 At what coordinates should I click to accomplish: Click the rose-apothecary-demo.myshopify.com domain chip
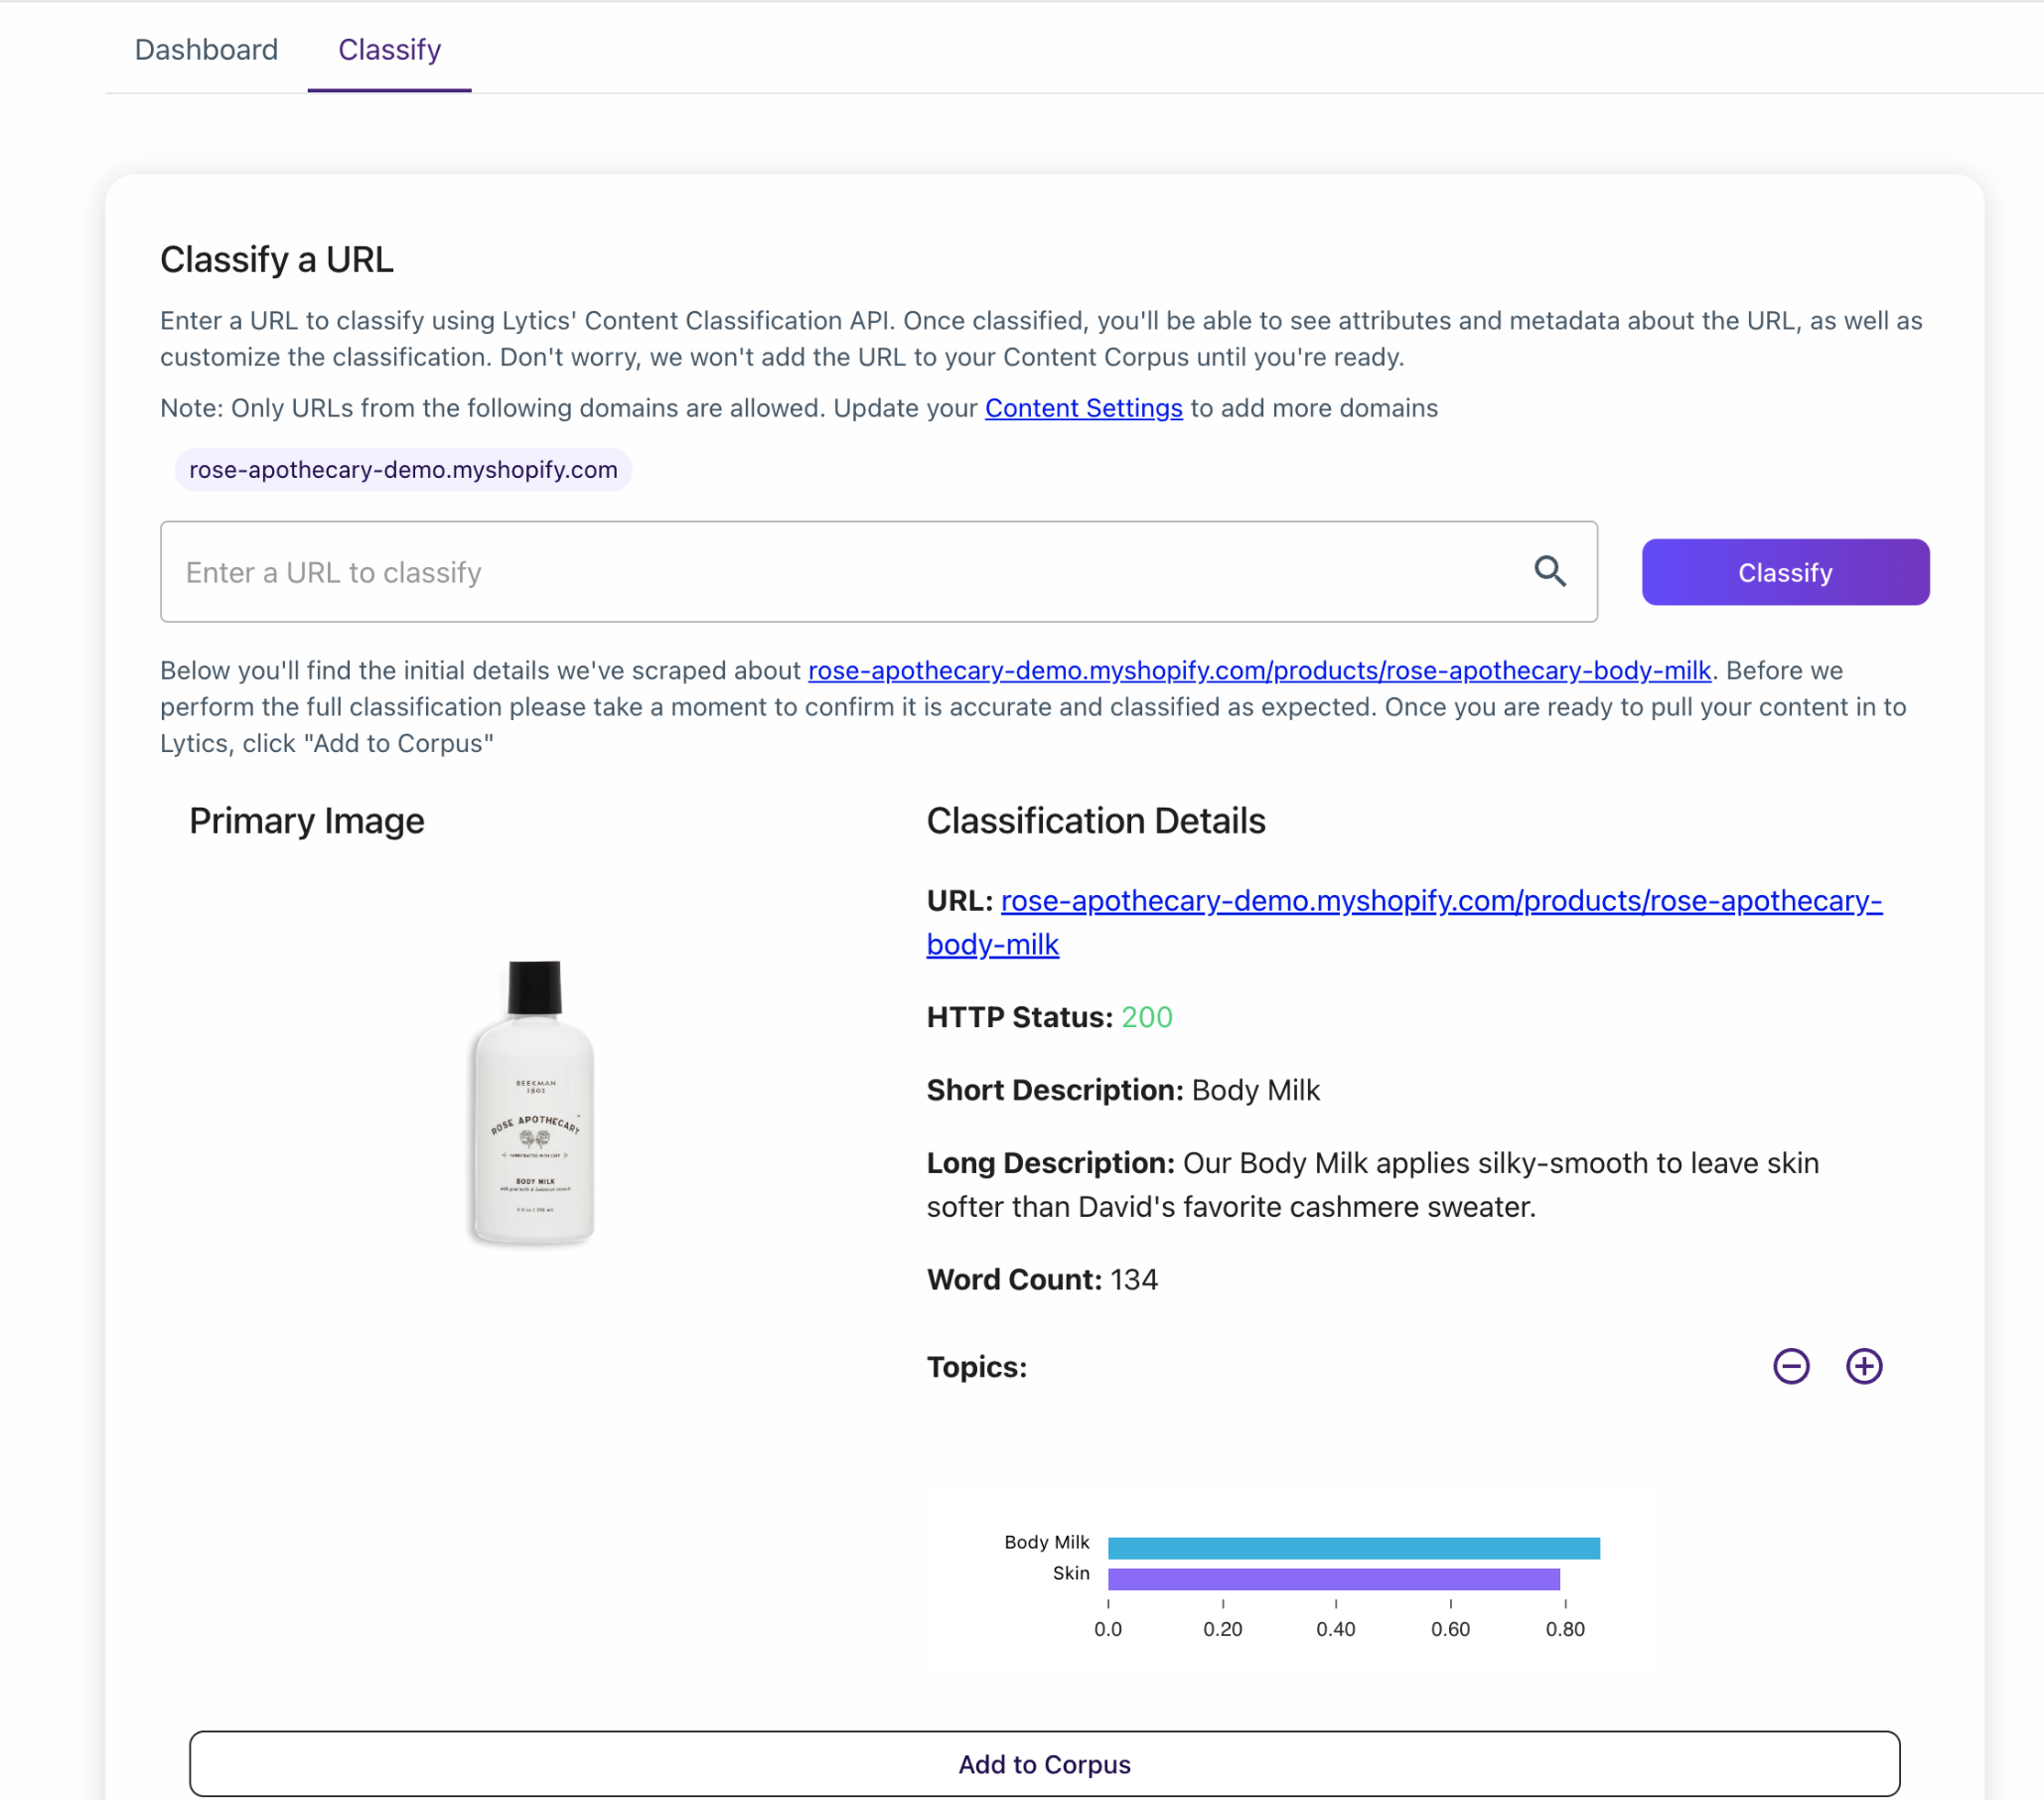tap(403, 469)
